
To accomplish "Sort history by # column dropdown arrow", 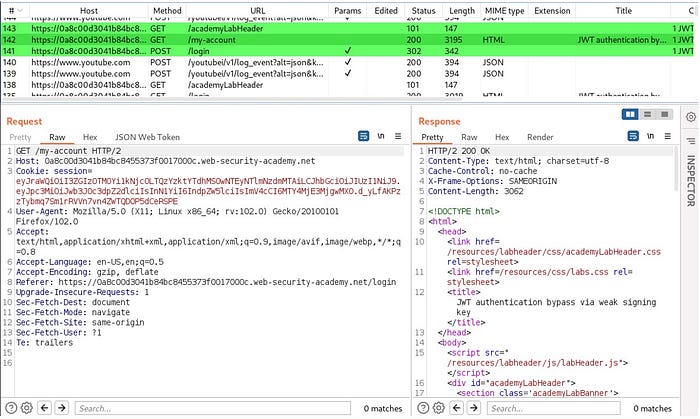I will click(20, 11).
